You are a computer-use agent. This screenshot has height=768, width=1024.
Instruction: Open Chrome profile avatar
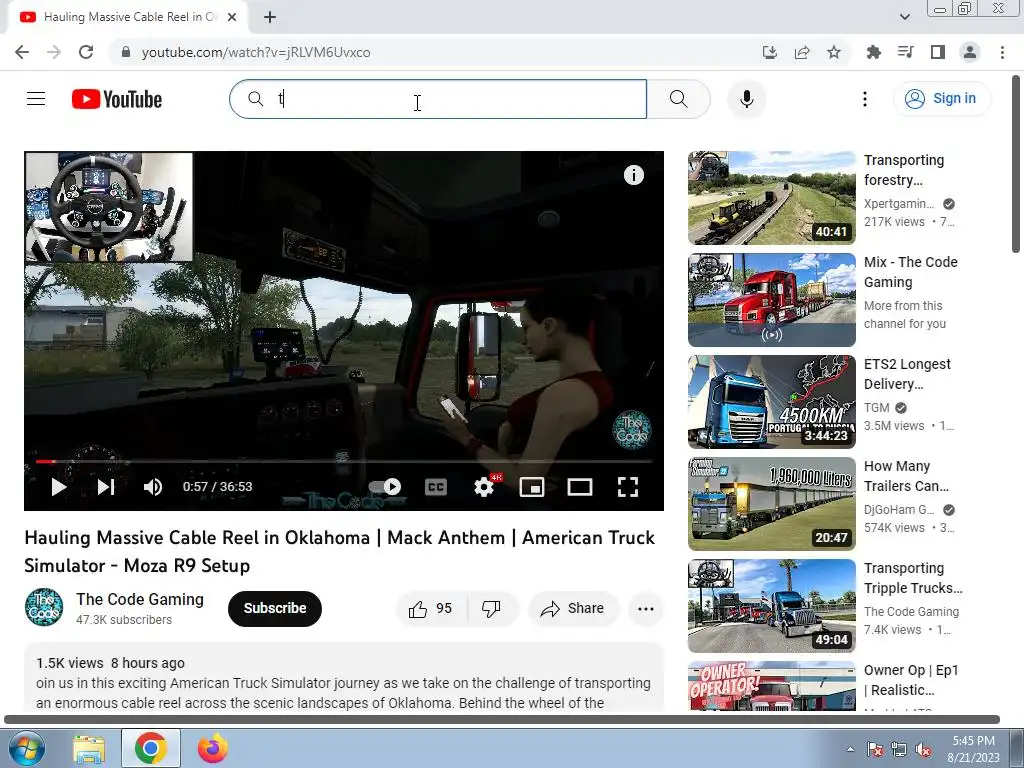coord(970,52)
